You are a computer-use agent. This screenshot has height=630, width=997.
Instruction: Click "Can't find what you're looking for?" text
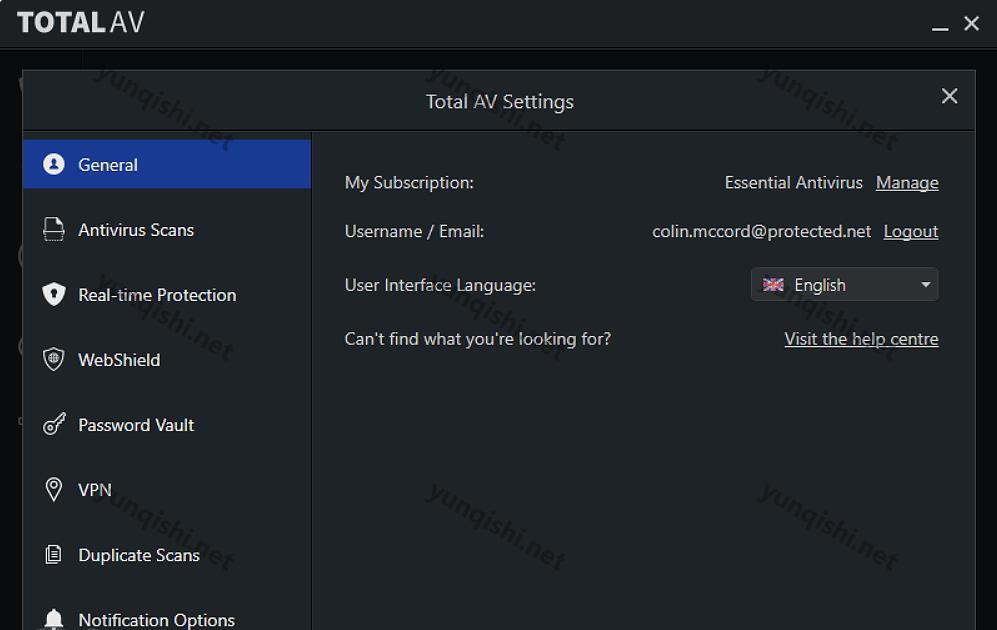478,339
